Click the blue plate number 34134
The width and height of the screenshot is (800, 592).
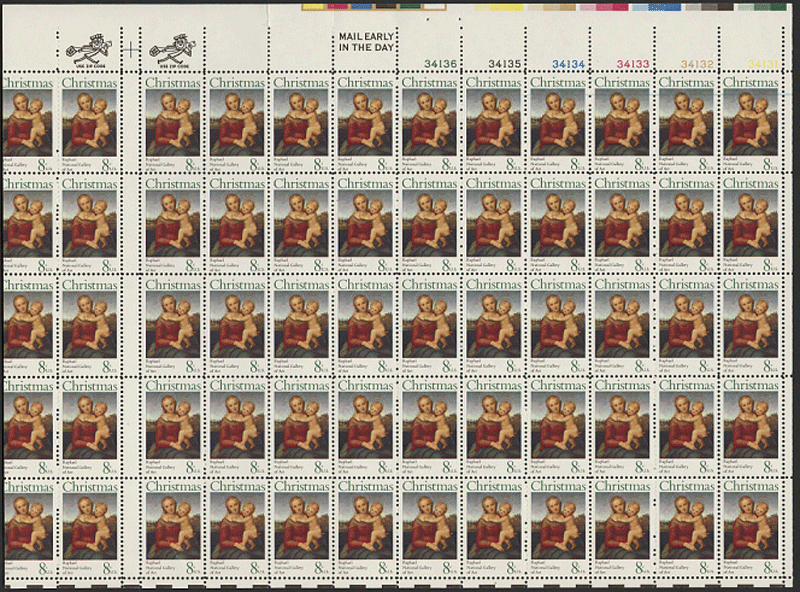[x=568, y=64]
